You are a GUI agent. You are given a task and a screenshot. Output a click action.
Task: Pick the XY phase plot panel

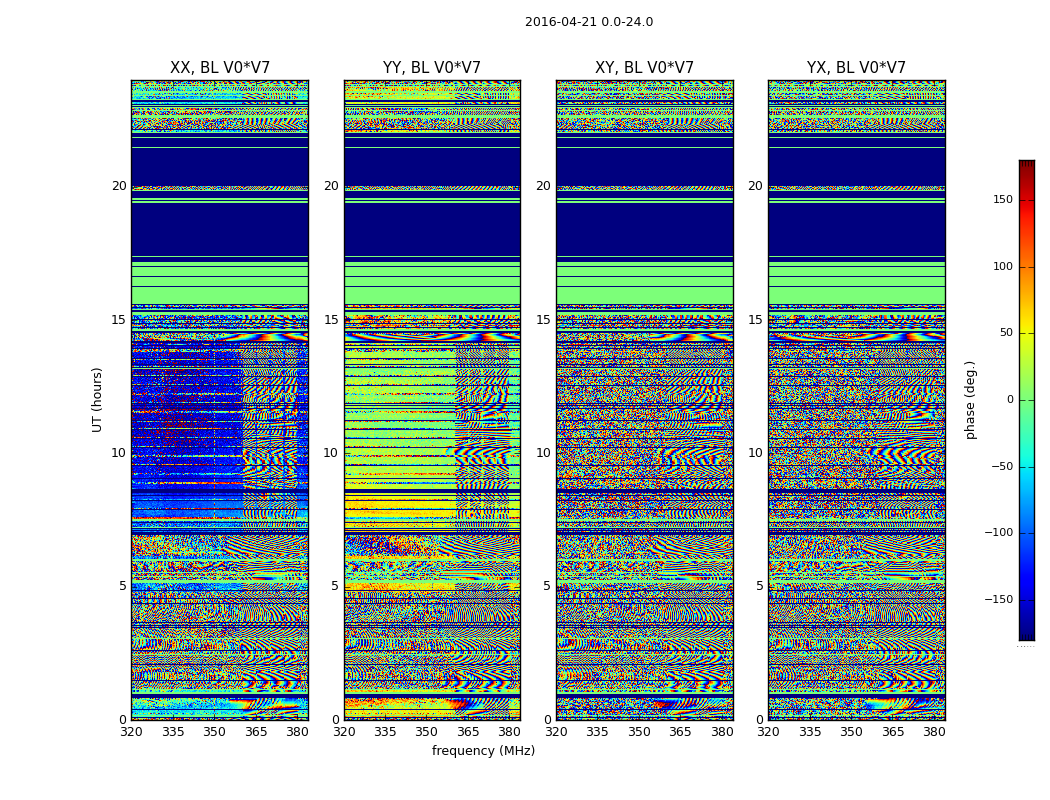pos(644,400)
